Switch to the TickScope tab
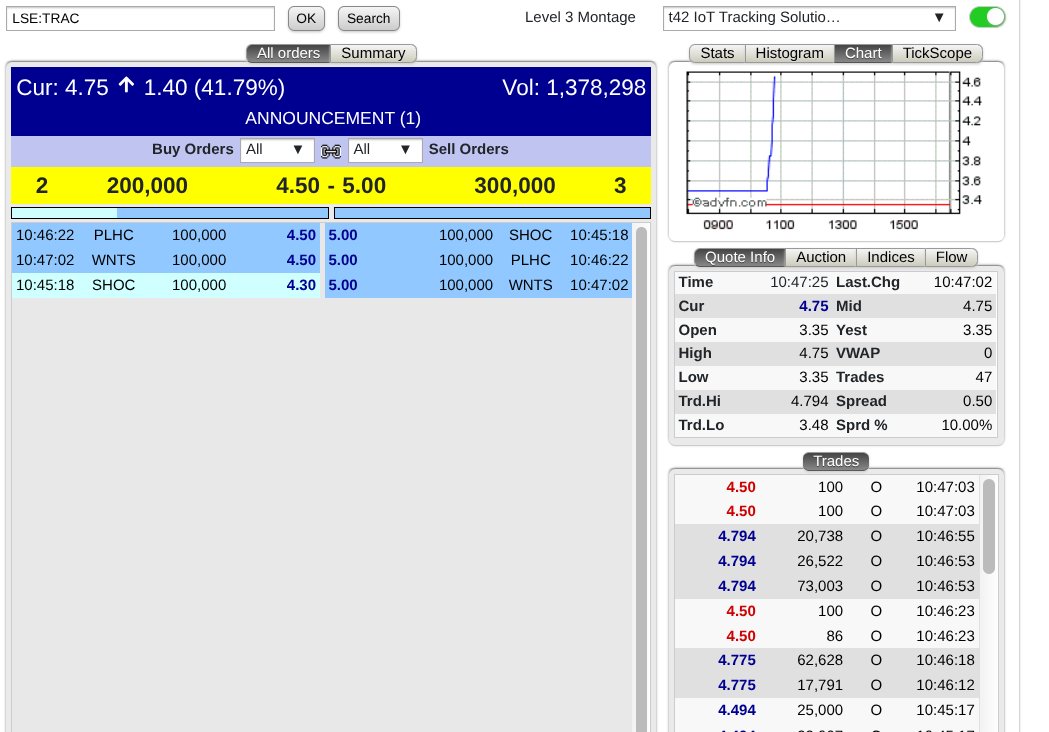 (x=937, y=53)
